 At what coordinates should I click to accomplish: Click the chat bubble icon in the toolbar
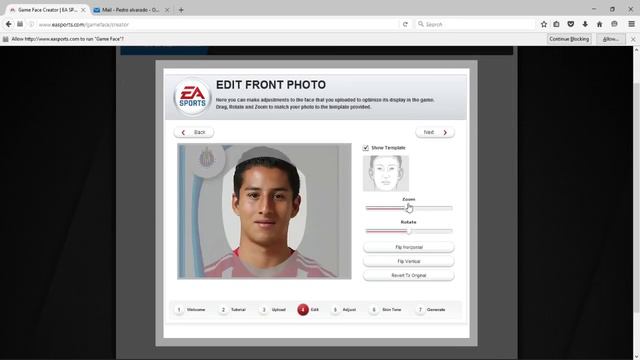[x=614, y=24]
